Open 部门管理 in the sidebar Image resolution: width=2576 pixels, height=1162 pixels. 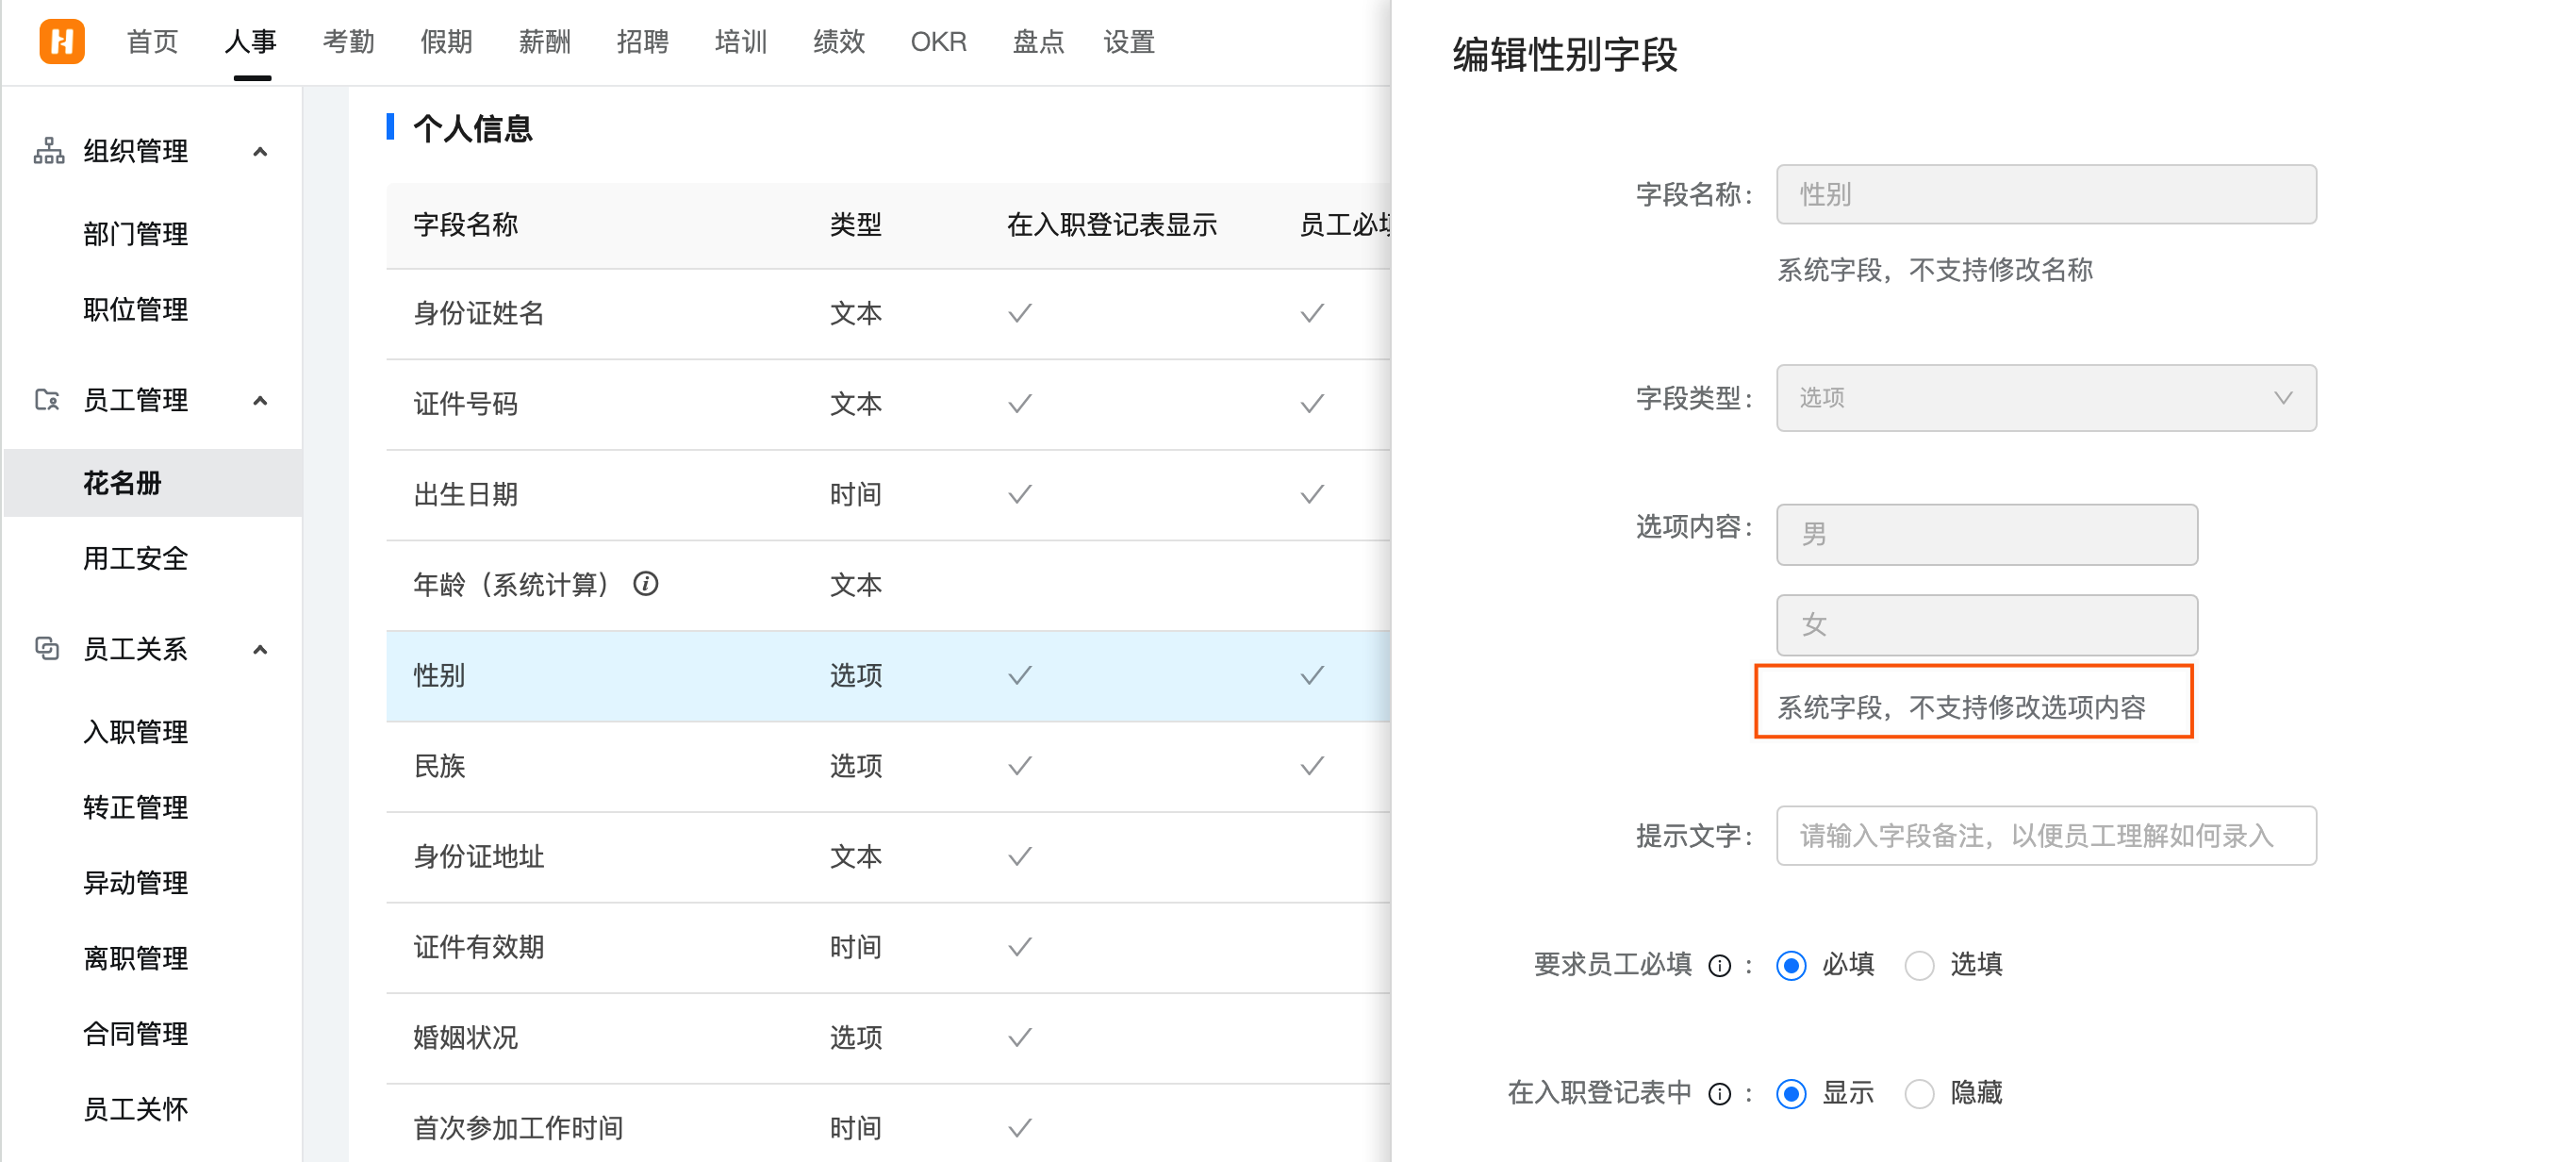click(135, 234)
